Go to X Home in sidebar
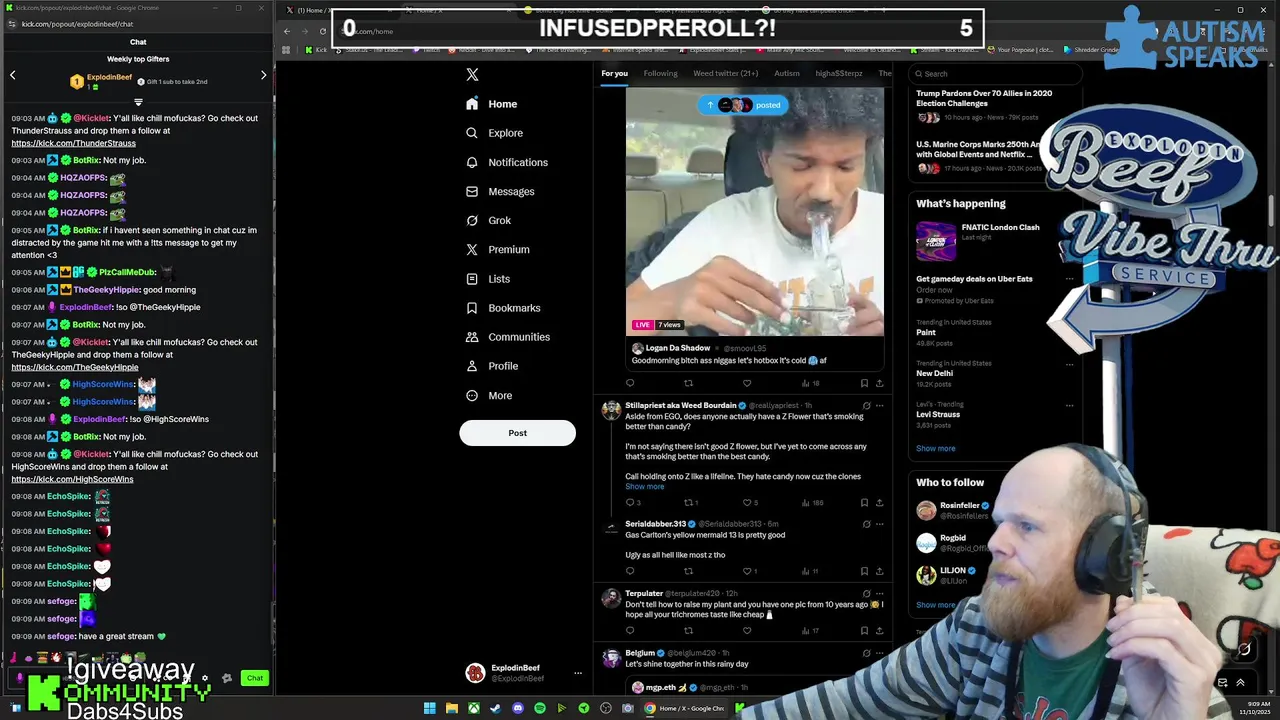Viewport: 1280px width, 720px height. (x=491, y=104)
